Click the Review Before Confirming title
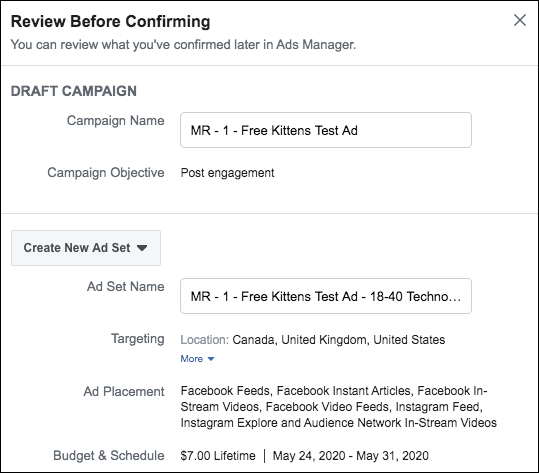 (110, 21)
